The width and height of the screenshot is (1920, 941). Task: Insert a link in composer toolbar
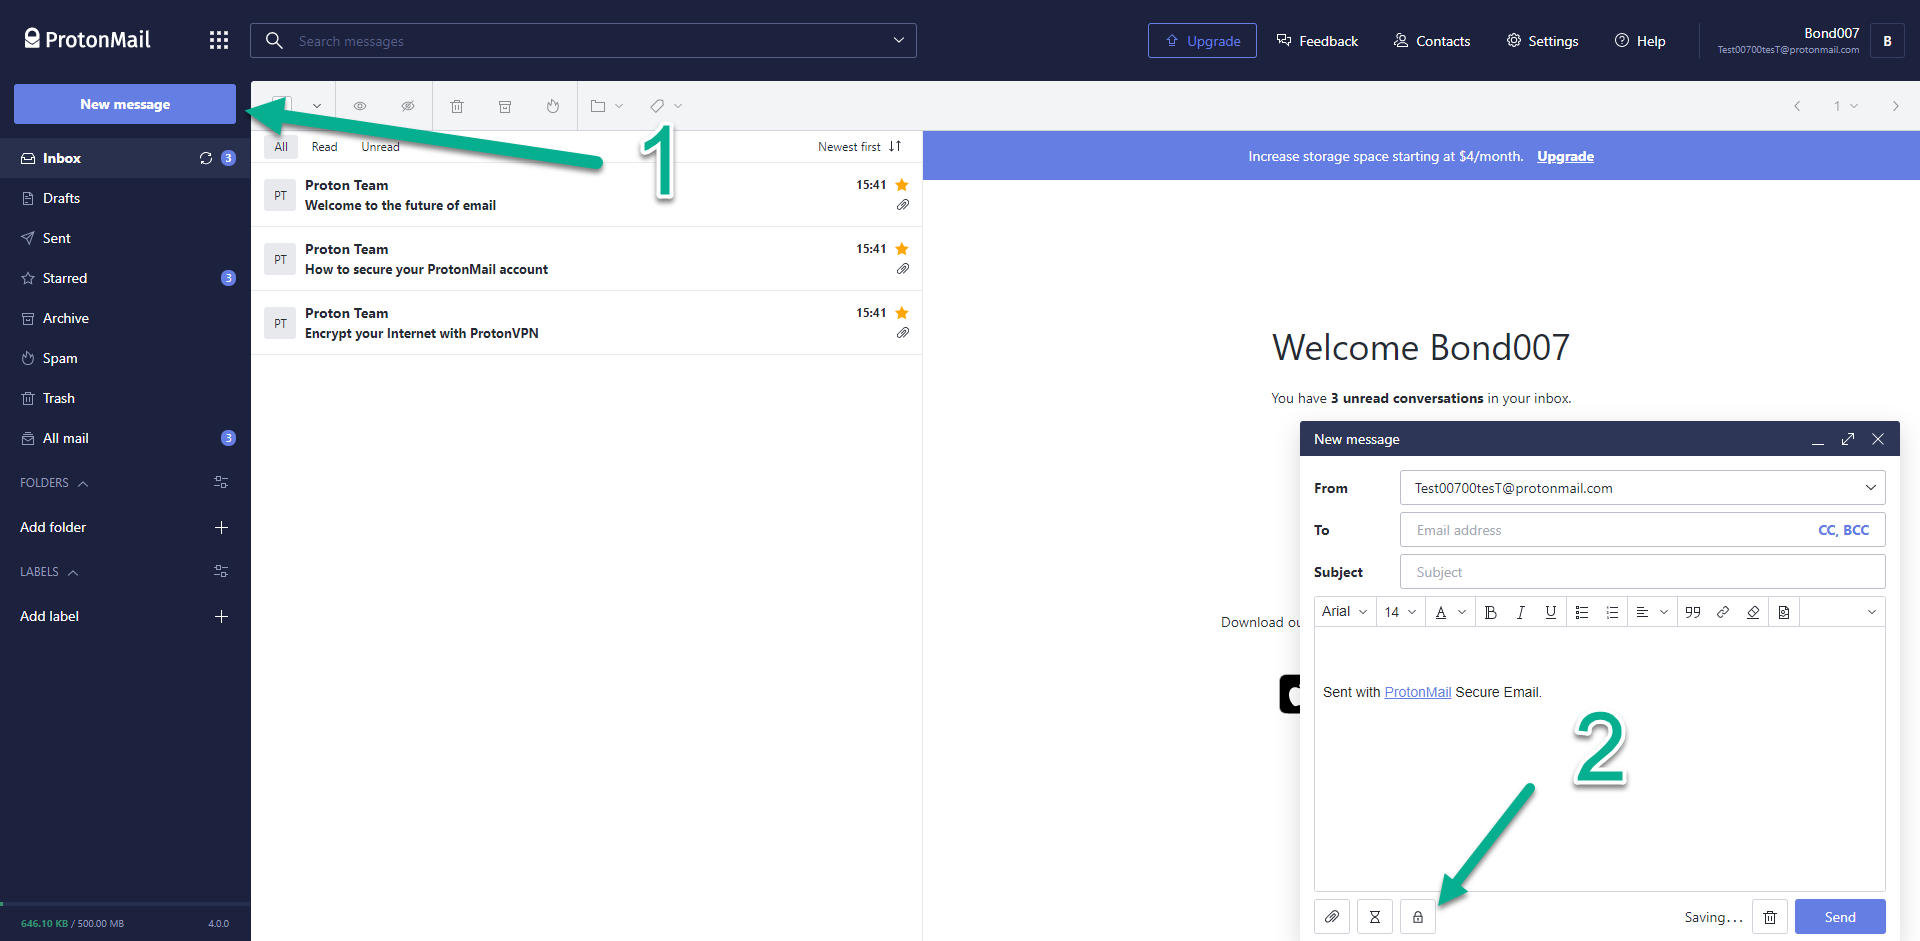click(1723, 612)
